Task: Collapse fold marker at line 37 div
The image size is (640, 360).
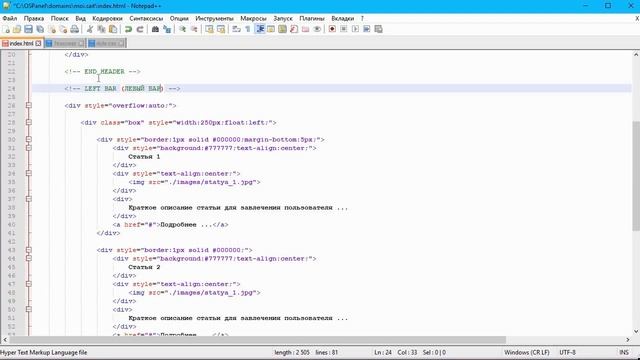Action: point(29,199)
